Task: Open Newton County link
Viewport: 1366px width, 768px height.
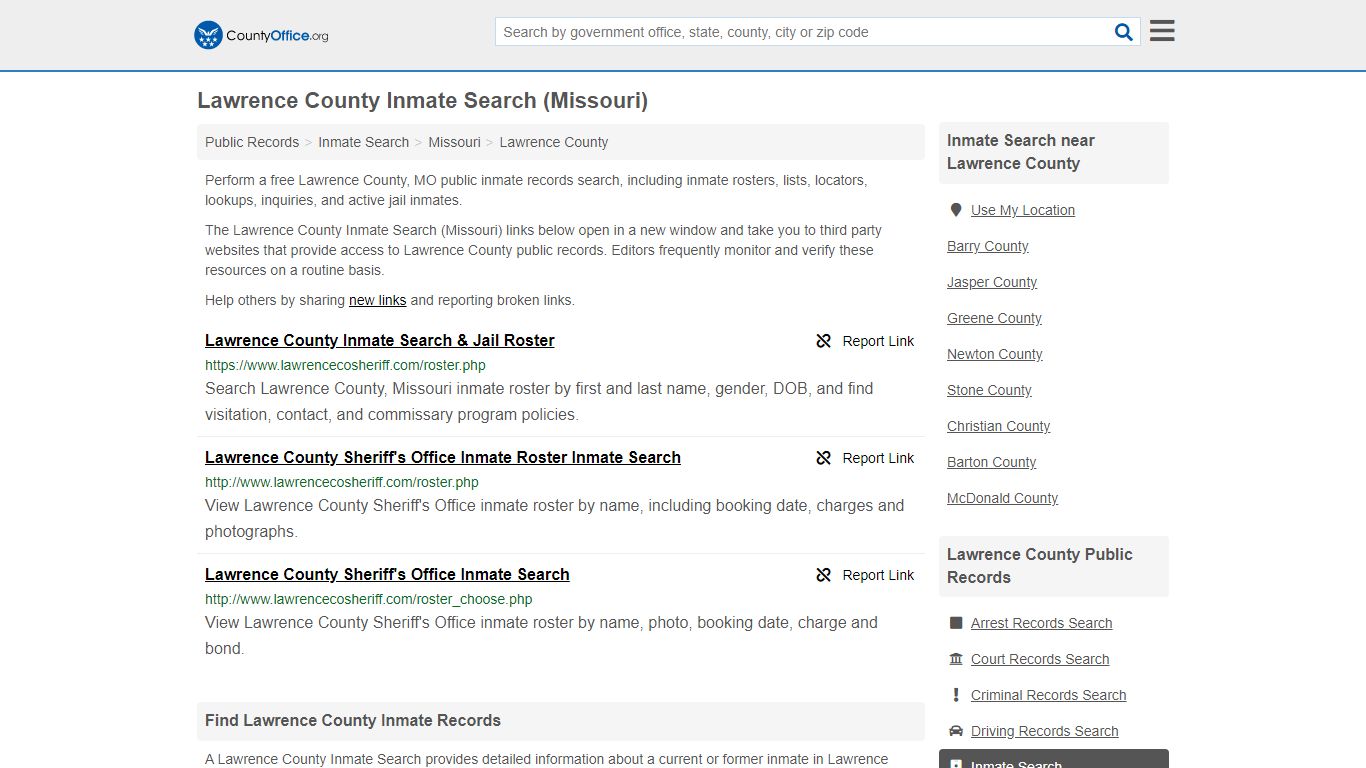Action: point(994,354)
